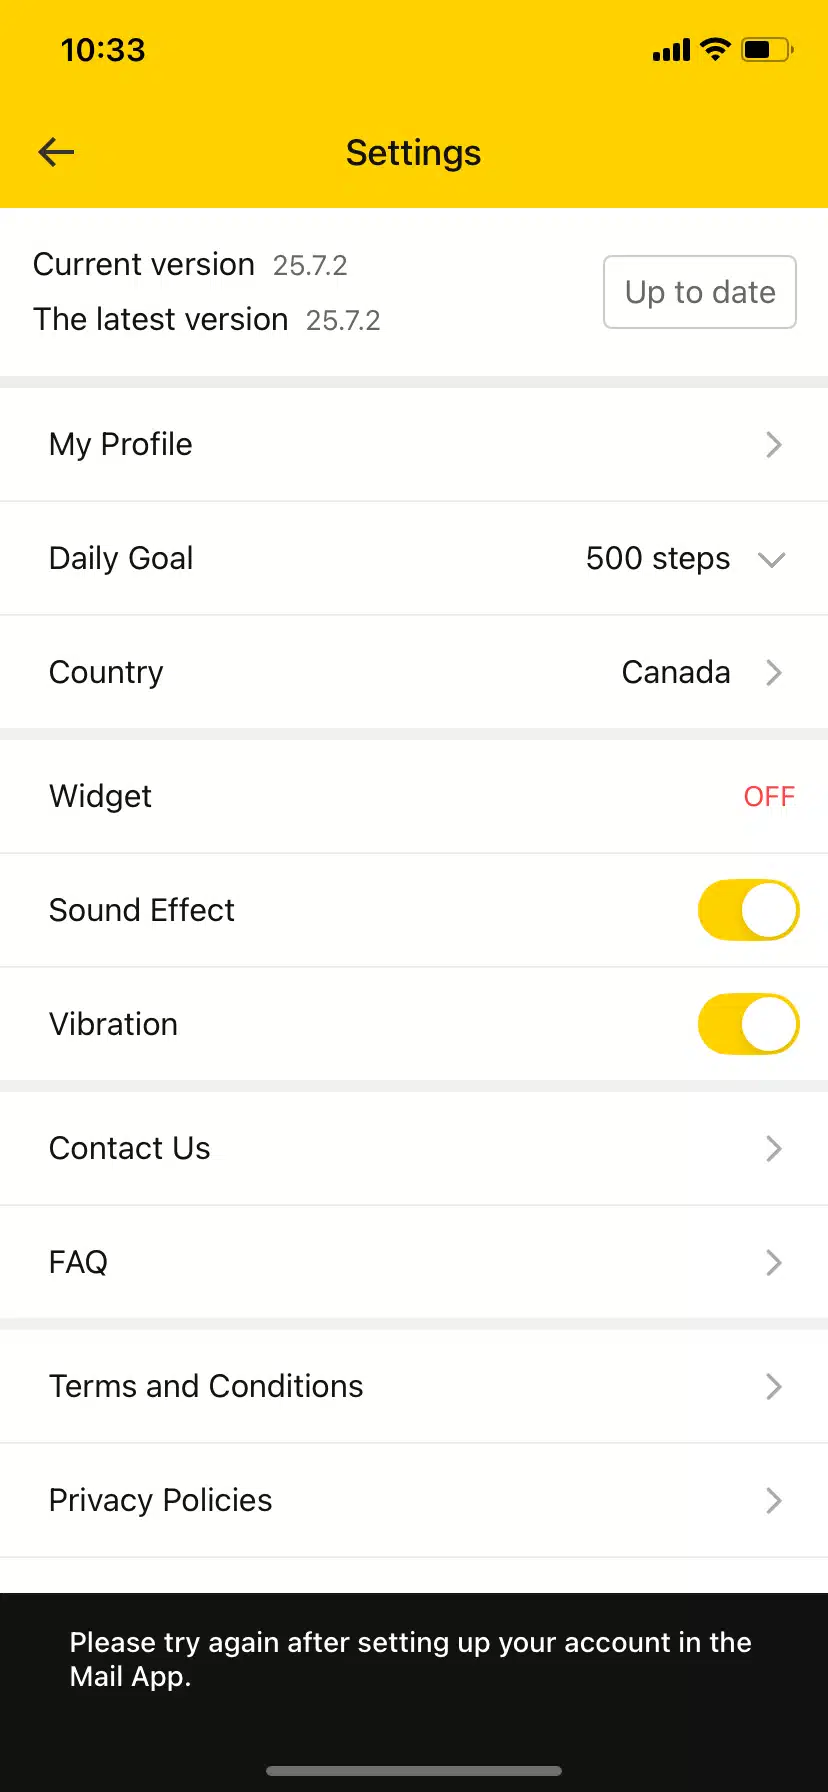The height and width of the screenshot is (1792, 828).
Task: Disable the Sound Effect switch
Action: [748, 911]
